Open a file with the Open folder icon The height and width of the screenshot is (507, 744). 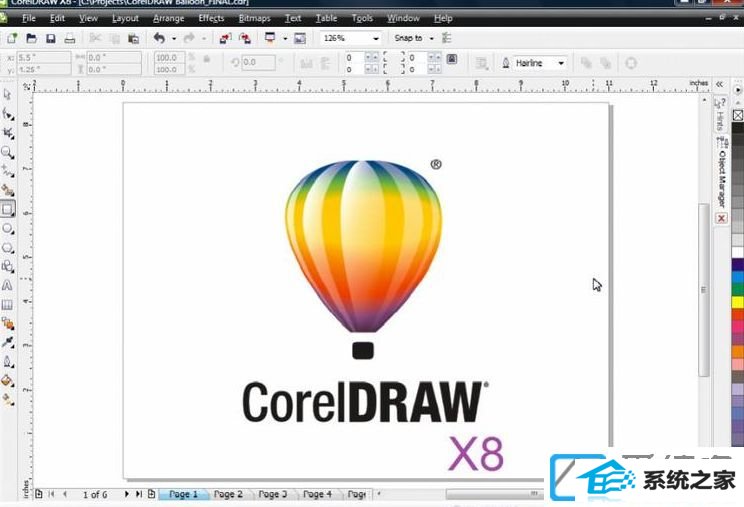31,38
